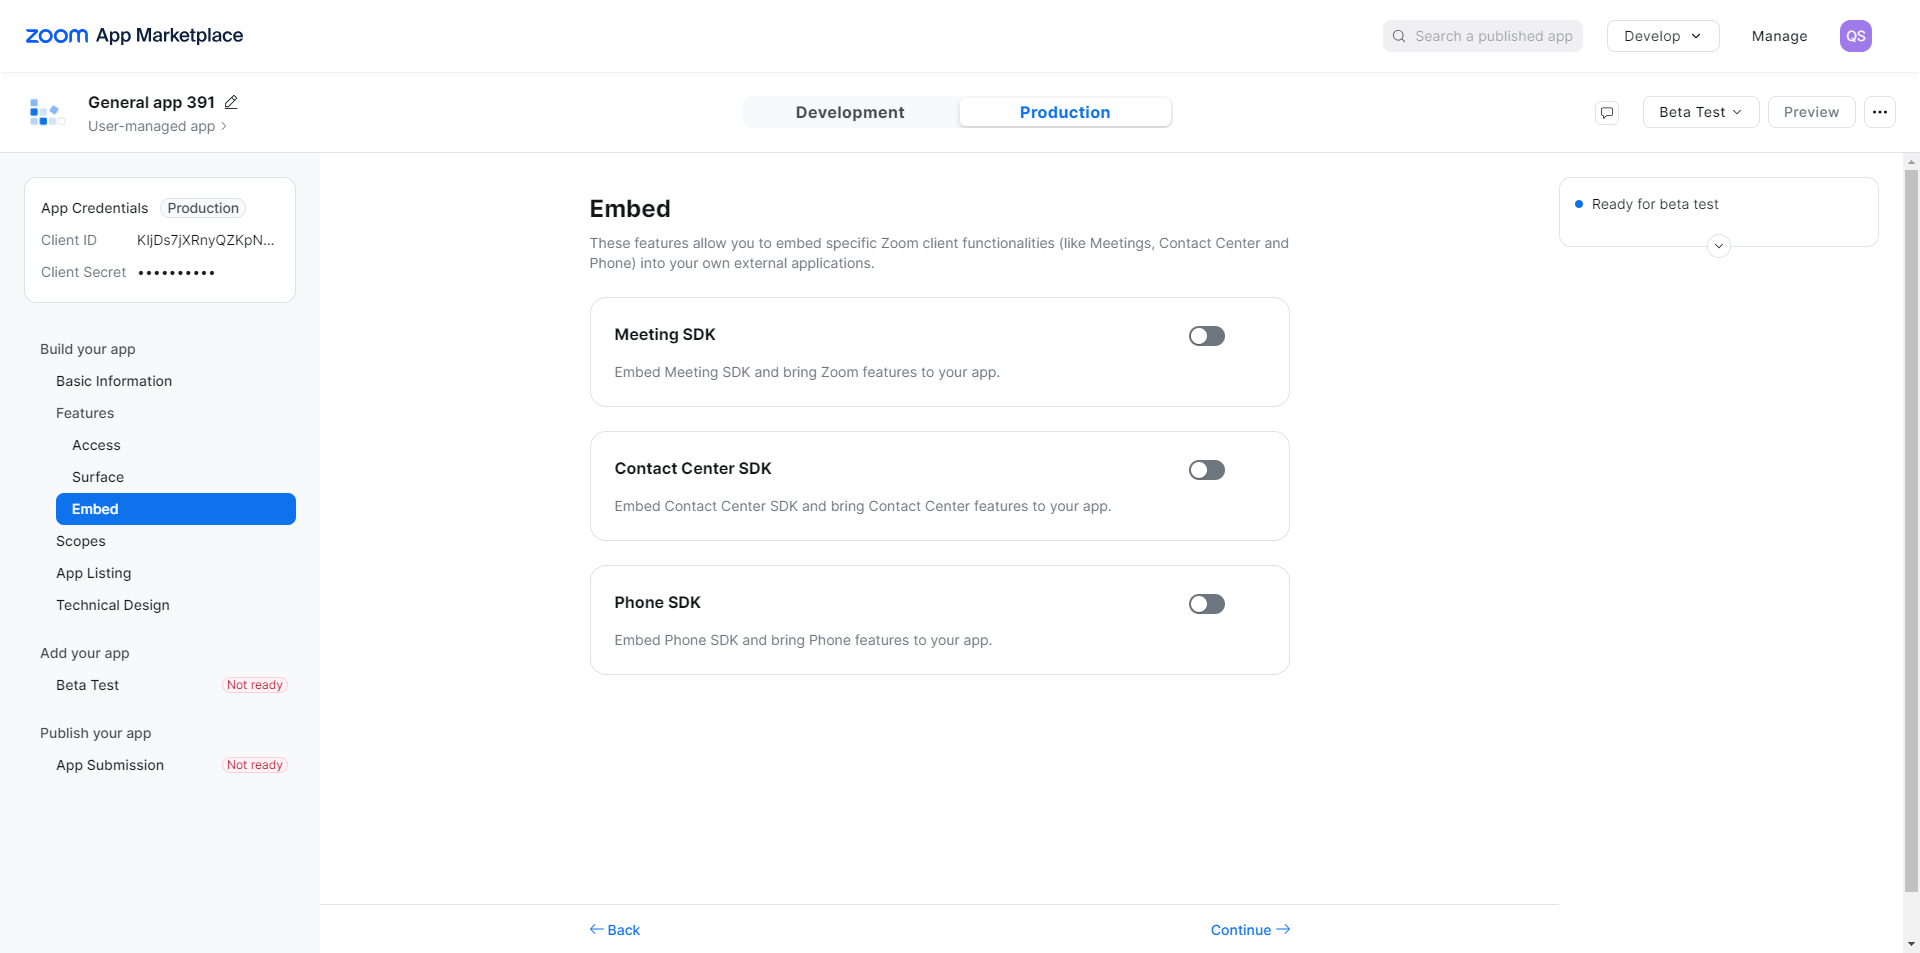Click the Back arrow link
Image resolution: width=1920 pixels, height=953 pixels.
point(615,930)
